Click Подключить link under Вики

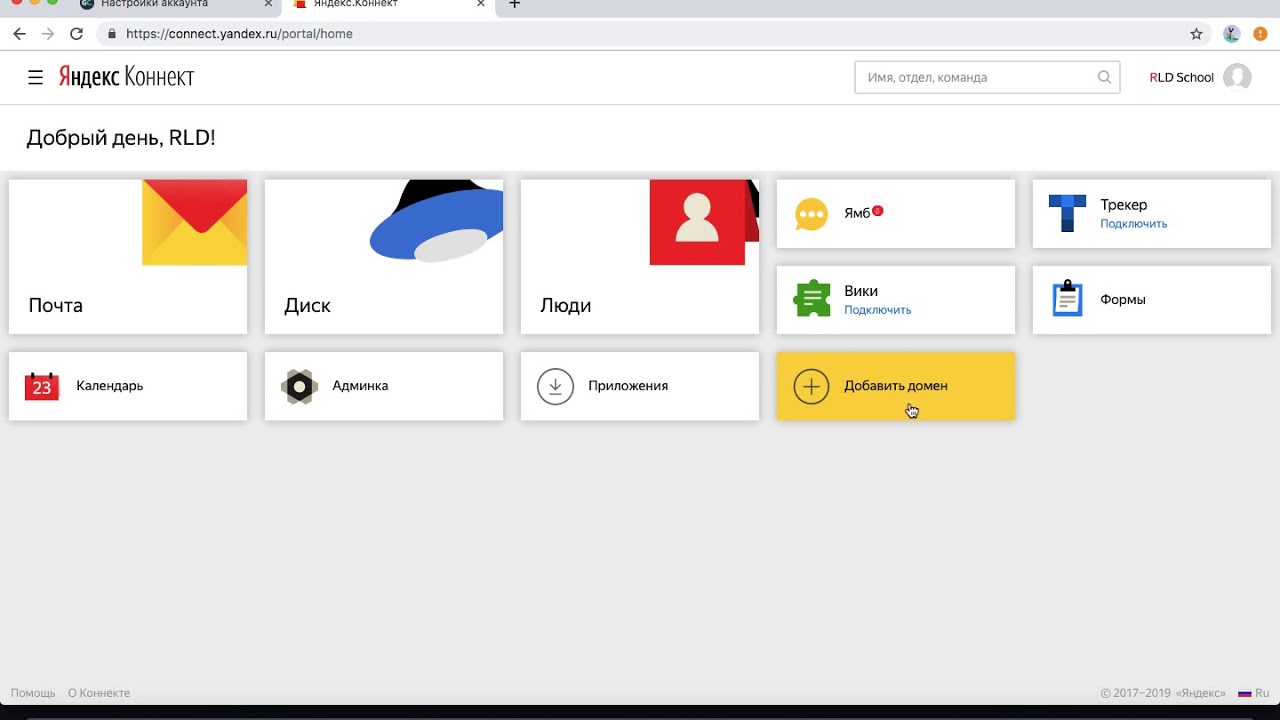[877, 310]
